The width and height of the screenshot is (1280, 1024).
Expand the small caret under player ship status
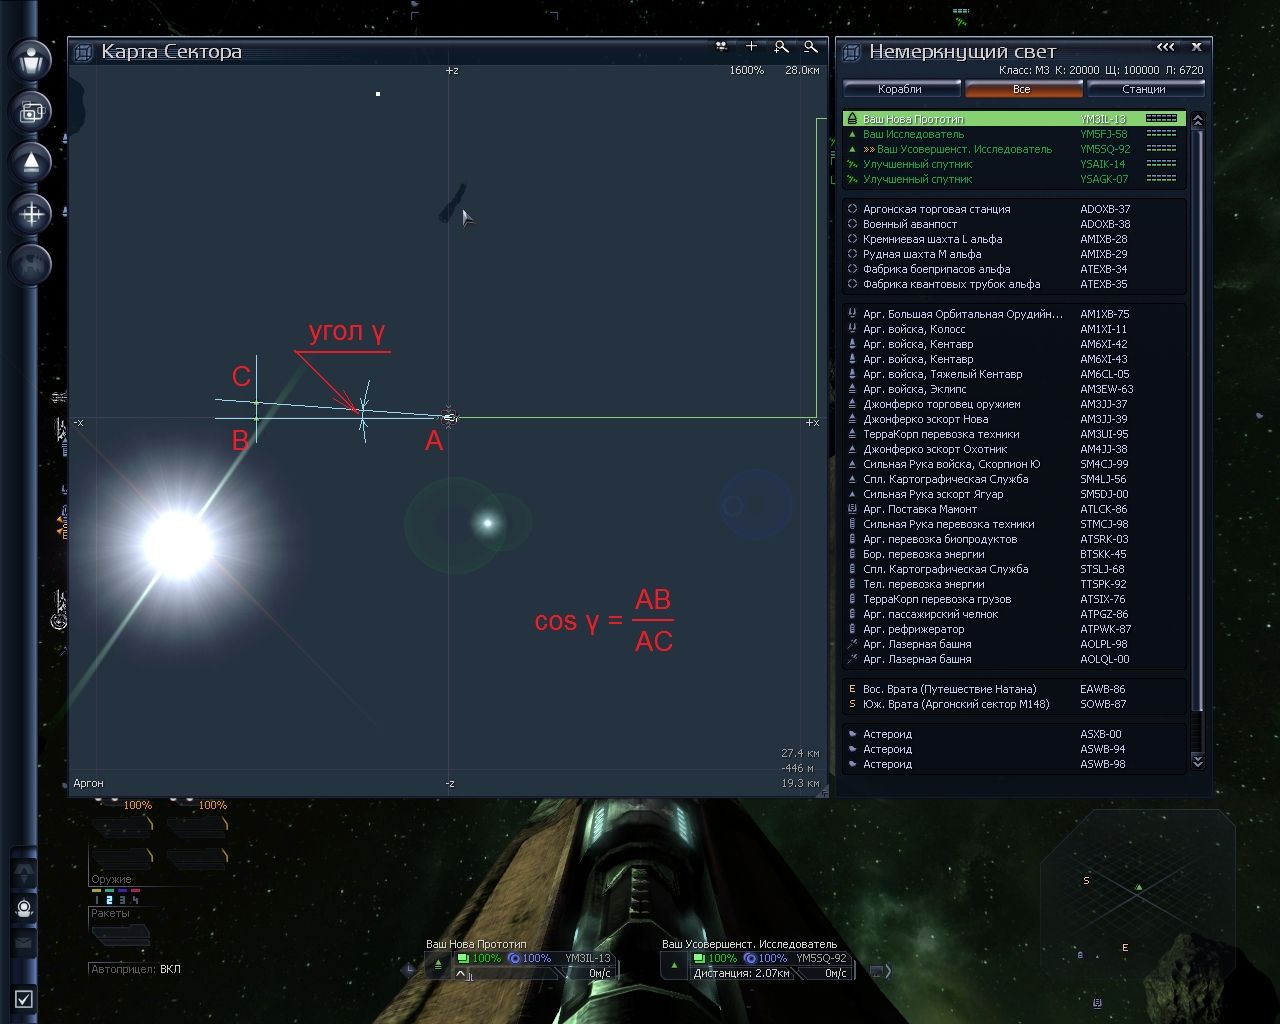[461, 973]
